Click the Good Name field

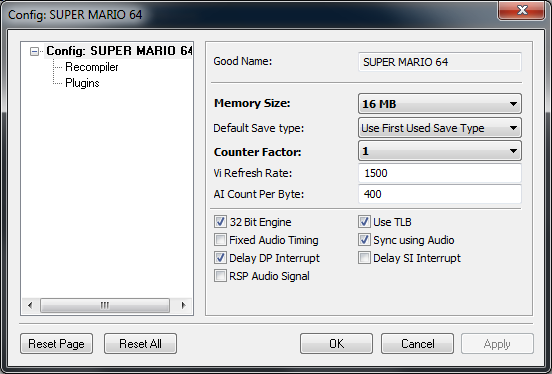point(440,62)
